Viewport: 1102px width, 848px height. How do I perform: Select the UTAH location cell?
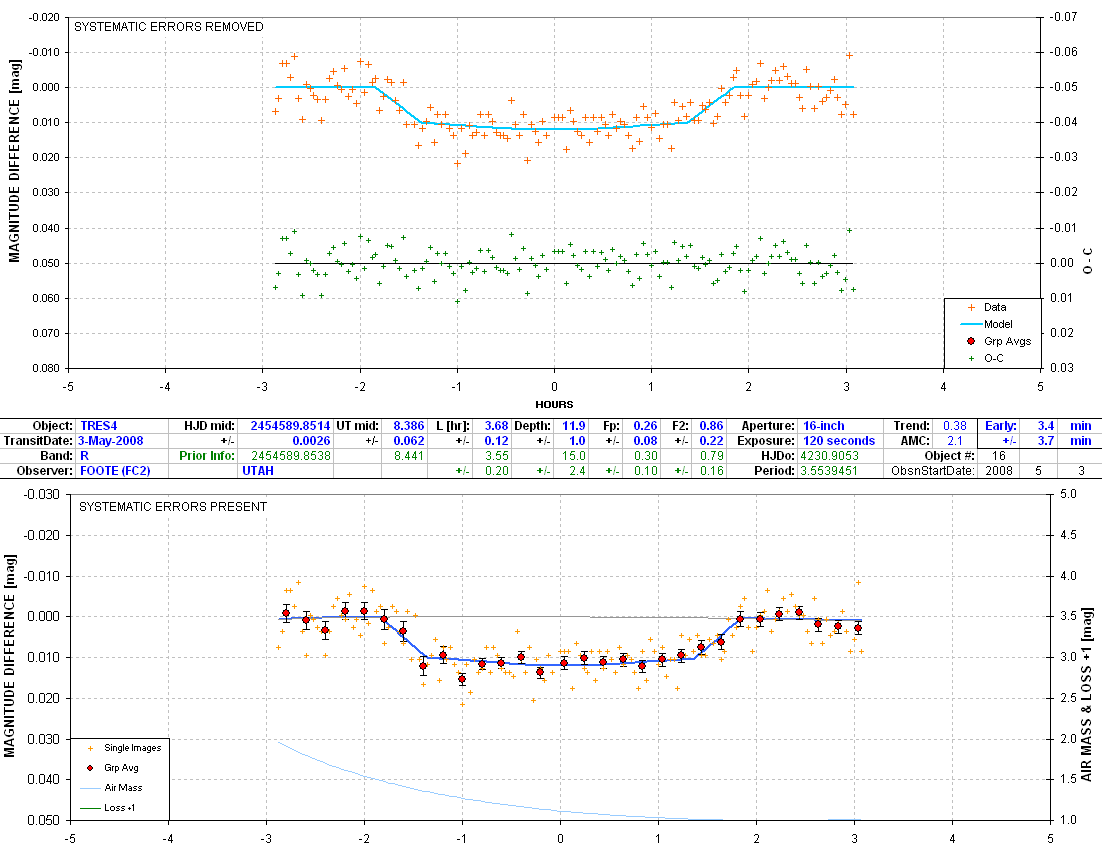coord(258,471)
